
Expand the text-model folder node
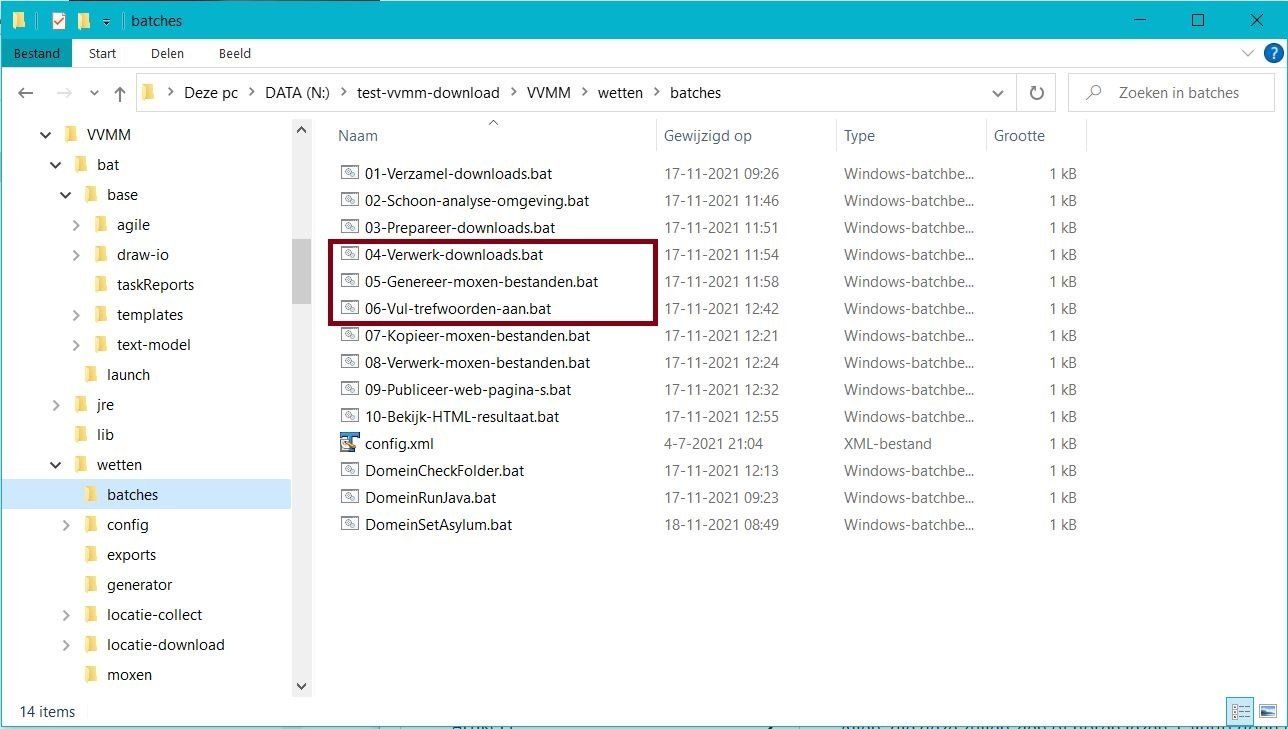tap(76, 345)
